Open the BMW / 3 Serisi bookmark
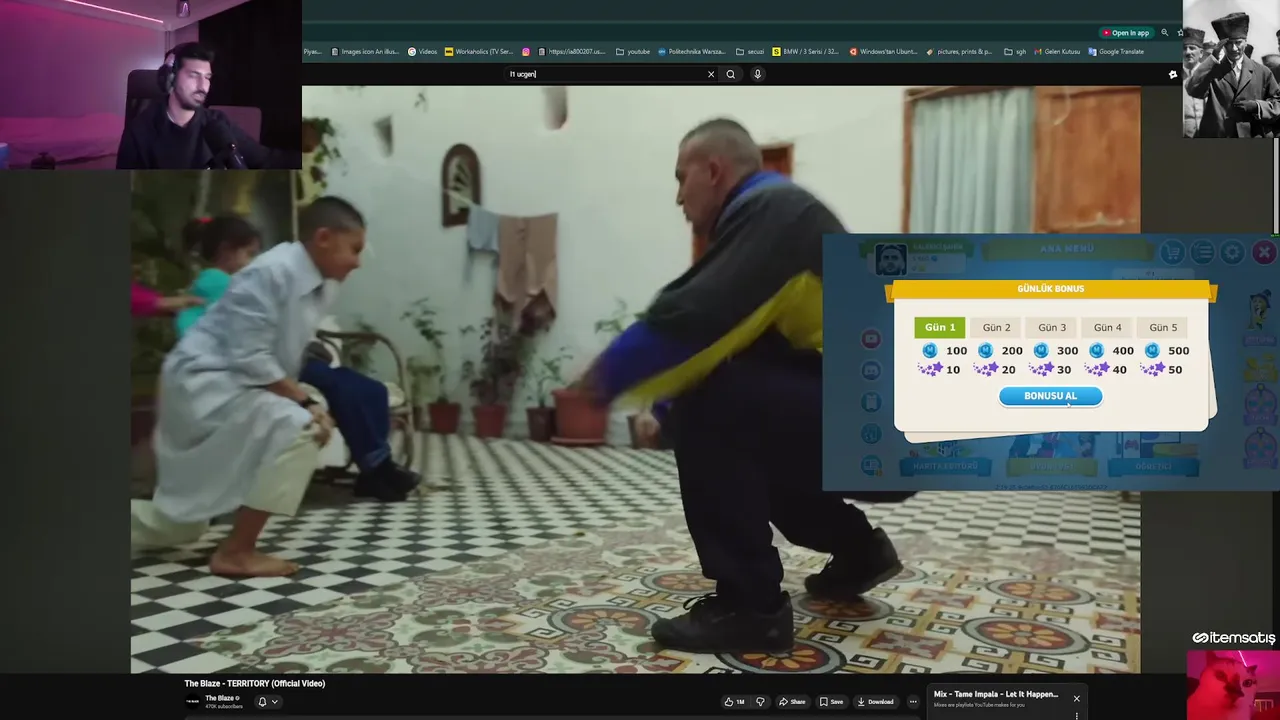The height and width of the screenshot is (720, 1280). coord(806,52)
